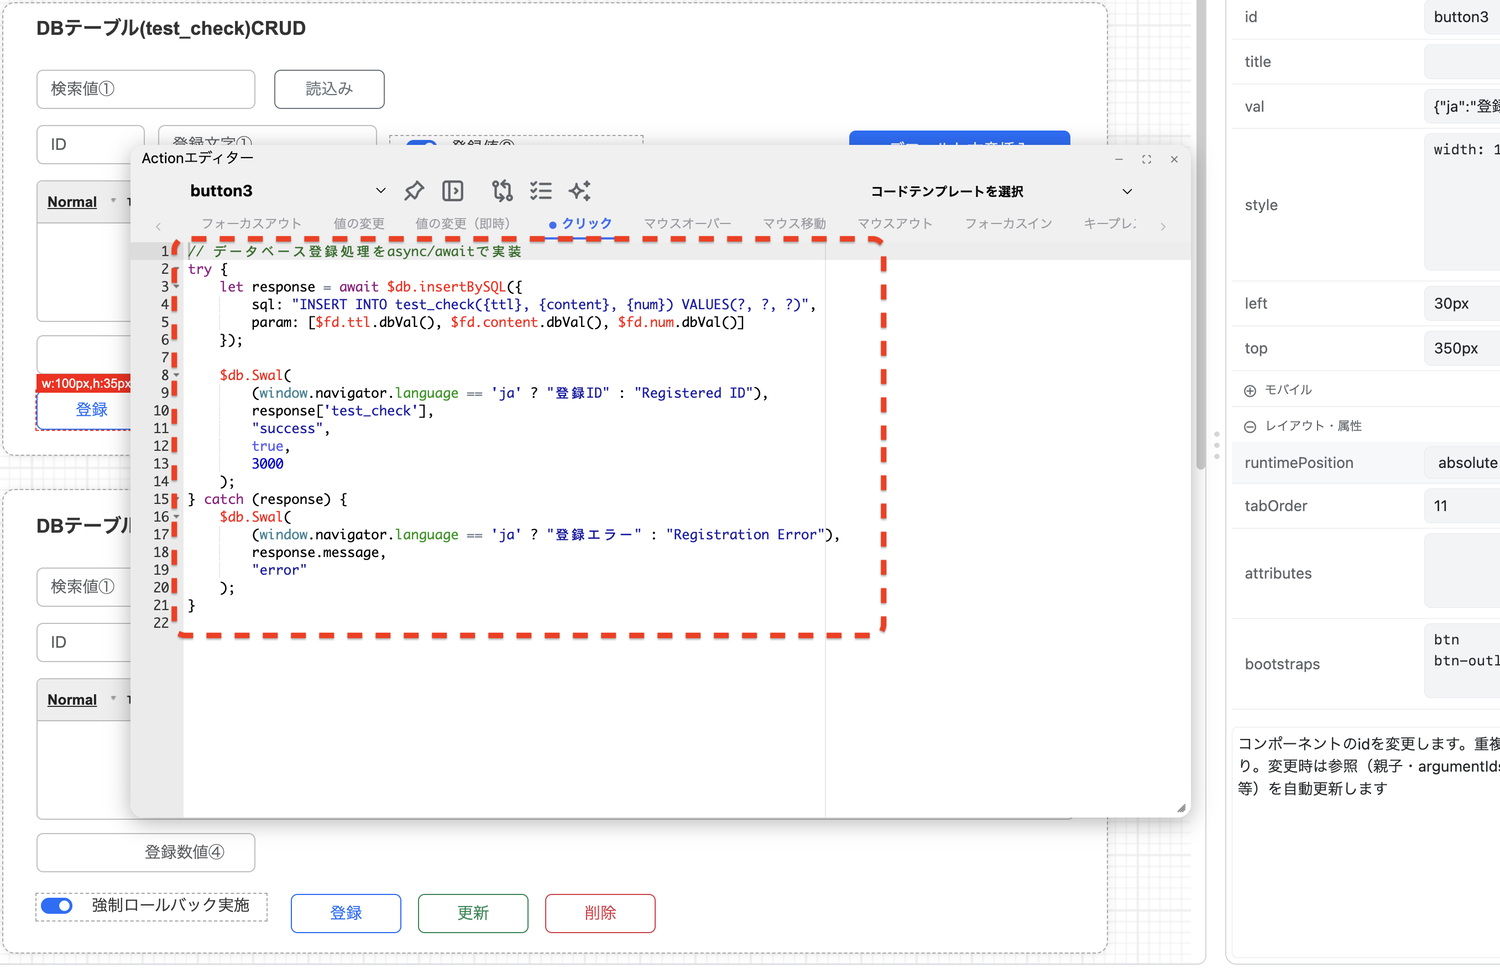Click the AI sparkle icon in Action editor

580,191
